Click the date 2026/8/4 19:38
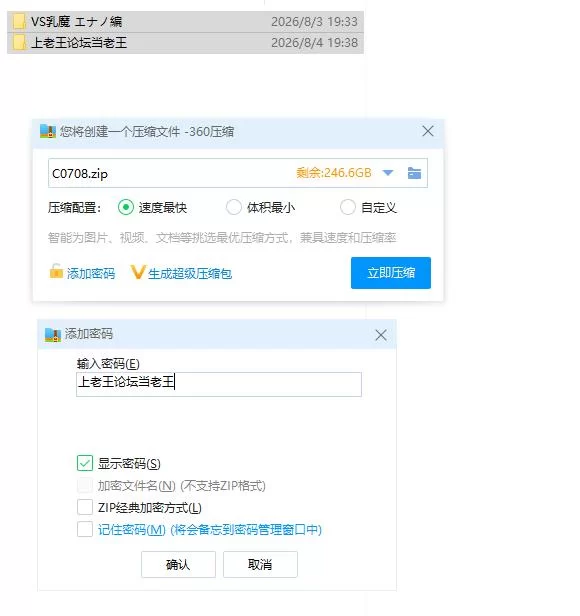The height and width of the screenshot is (616, 580). coord(314,43)
